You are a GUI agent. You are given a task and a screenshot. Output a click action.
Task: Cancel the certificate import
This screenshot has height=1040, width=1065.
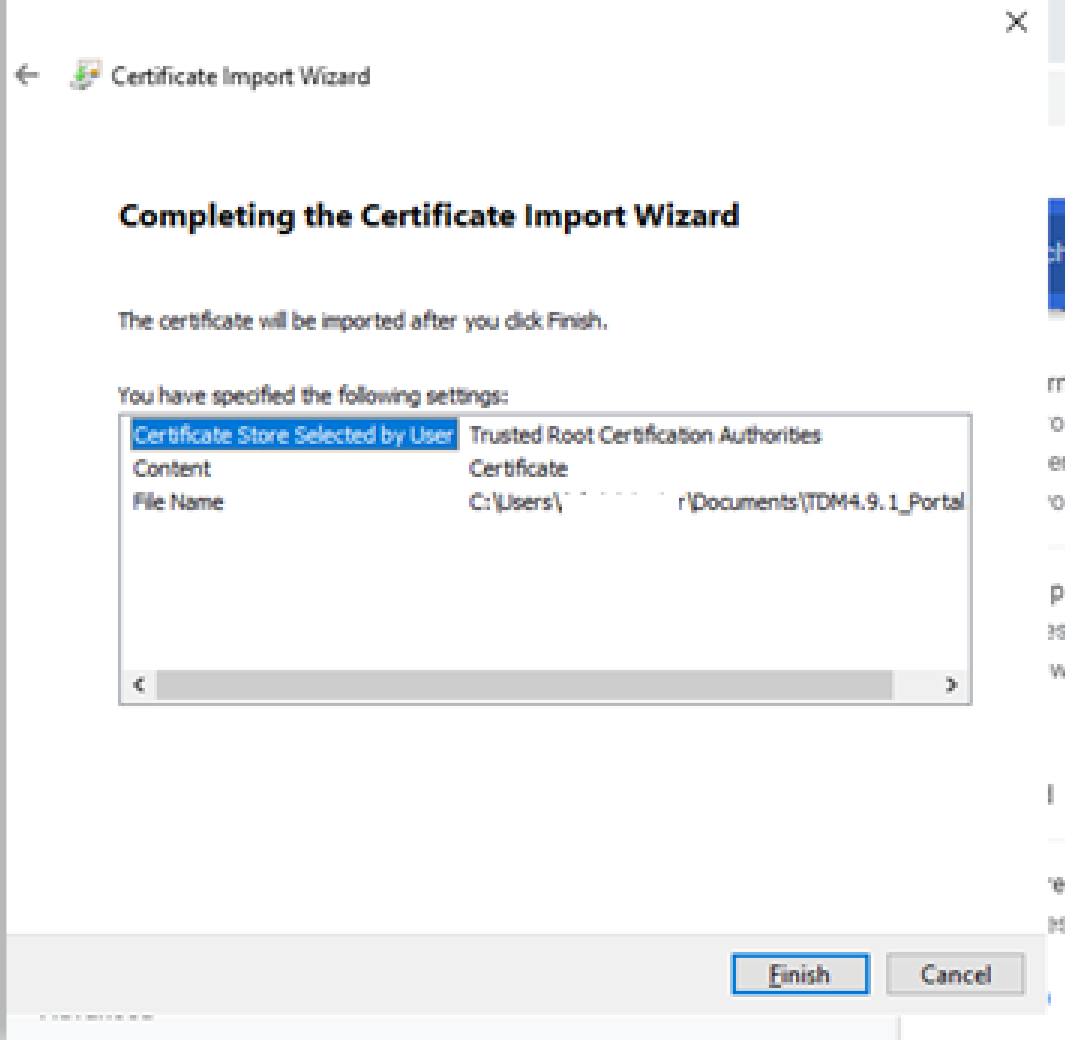click(955, 974)
